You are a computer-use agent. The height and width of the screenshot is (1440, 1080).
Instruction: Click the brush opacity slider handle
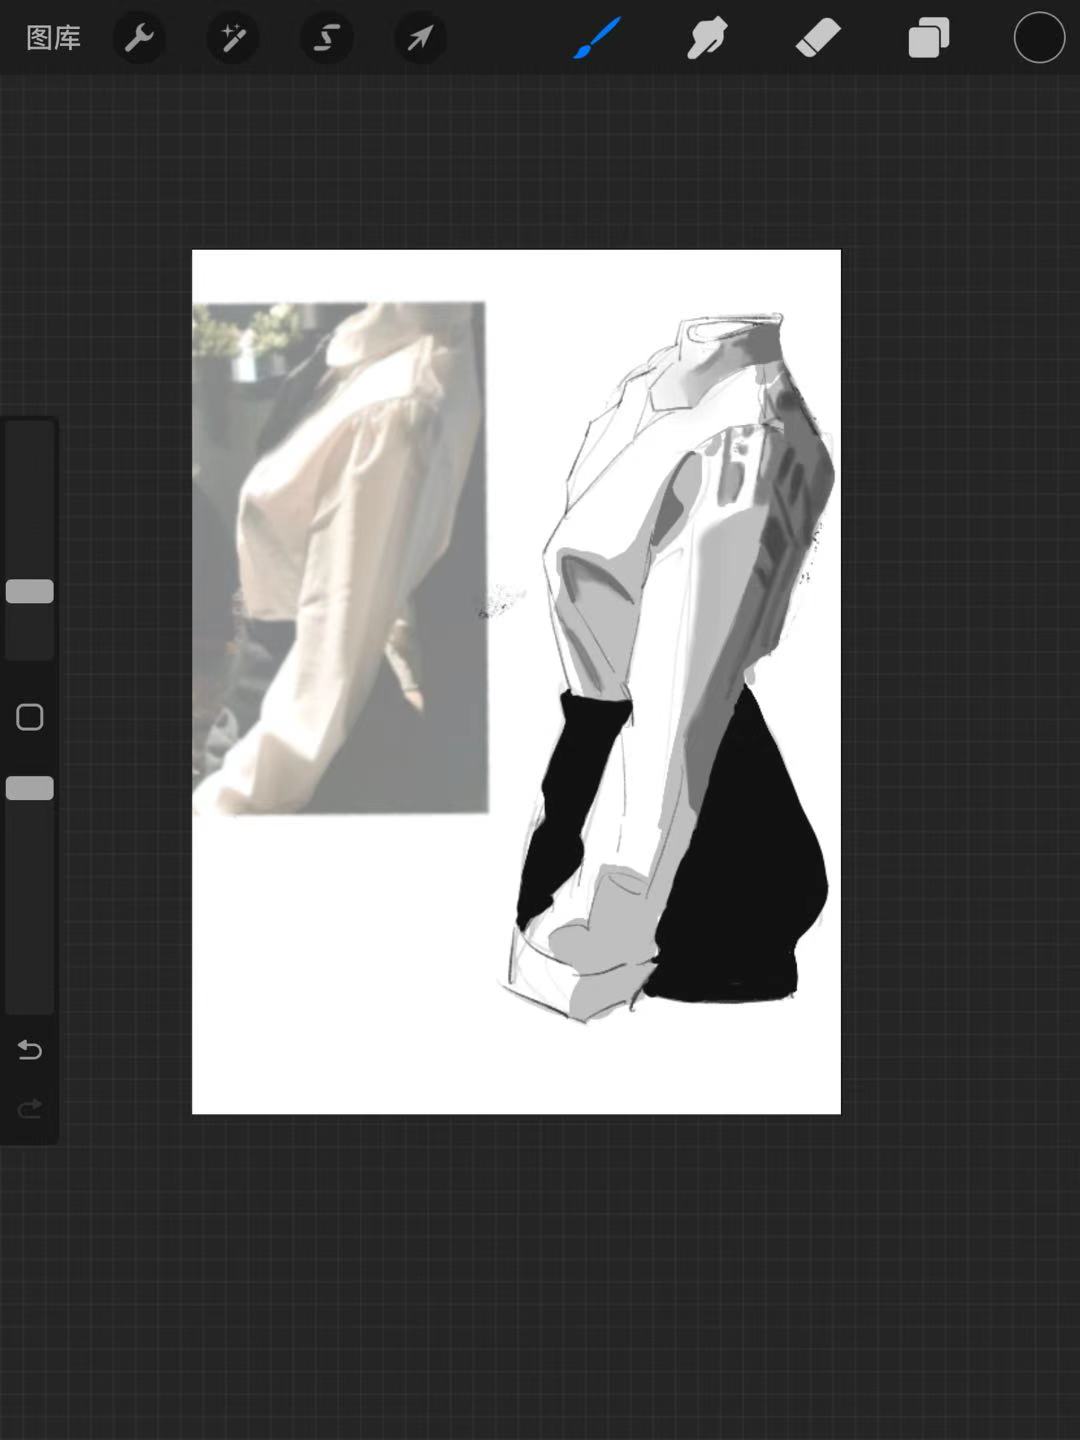click(30, 788)
